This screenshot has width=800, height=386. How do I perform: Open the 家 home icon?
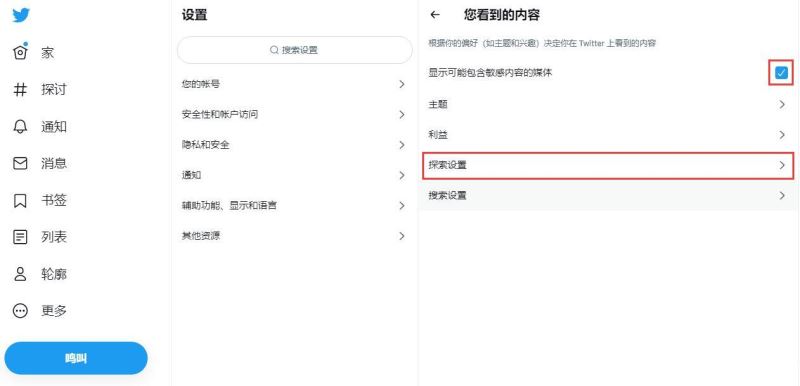coord(20,53)
